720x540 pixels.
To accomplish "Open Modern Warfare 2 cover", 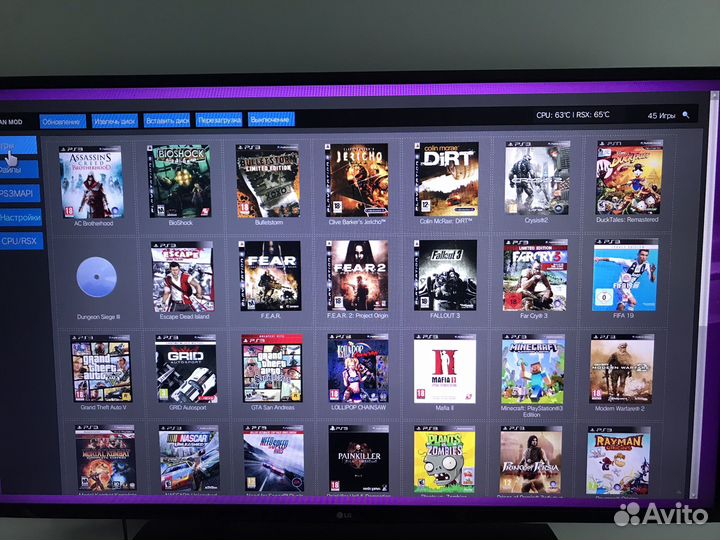I will point(621,369).
